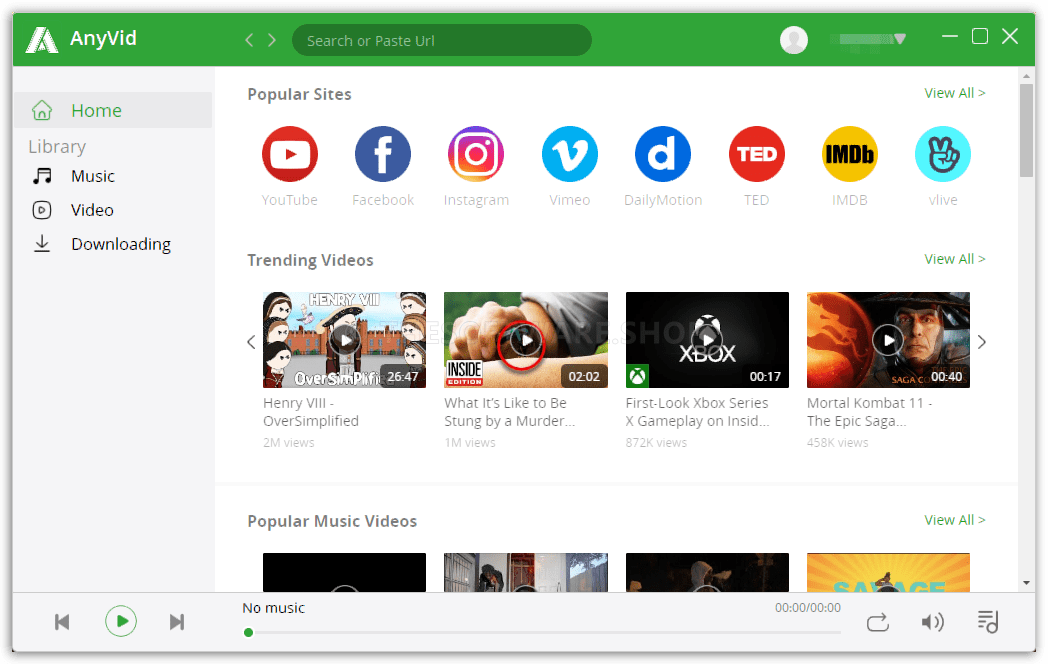Open the What It's Like to Be Stung title

[x=509, y=412]
